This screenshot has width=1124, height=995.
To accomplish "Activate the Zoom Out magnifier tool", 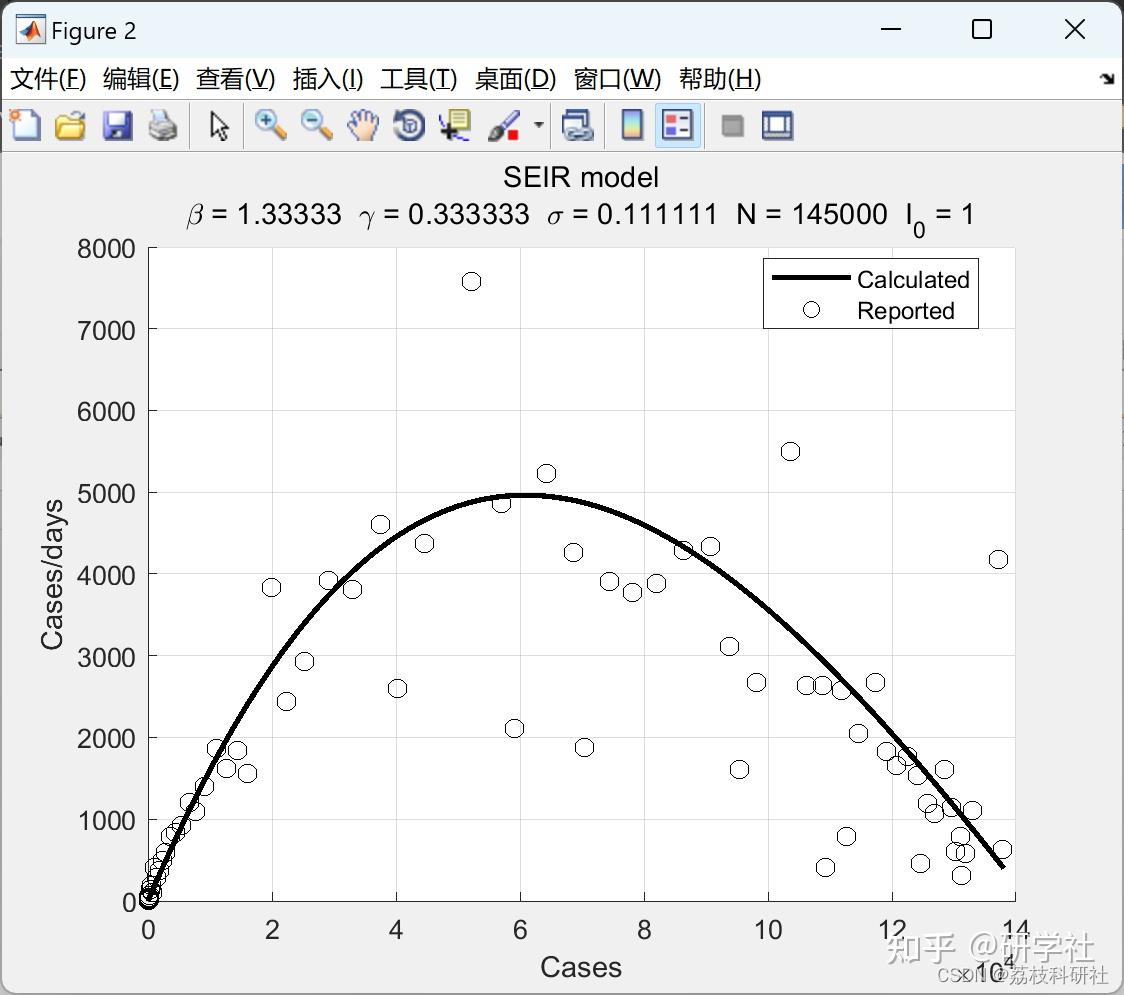I will 316,125.
